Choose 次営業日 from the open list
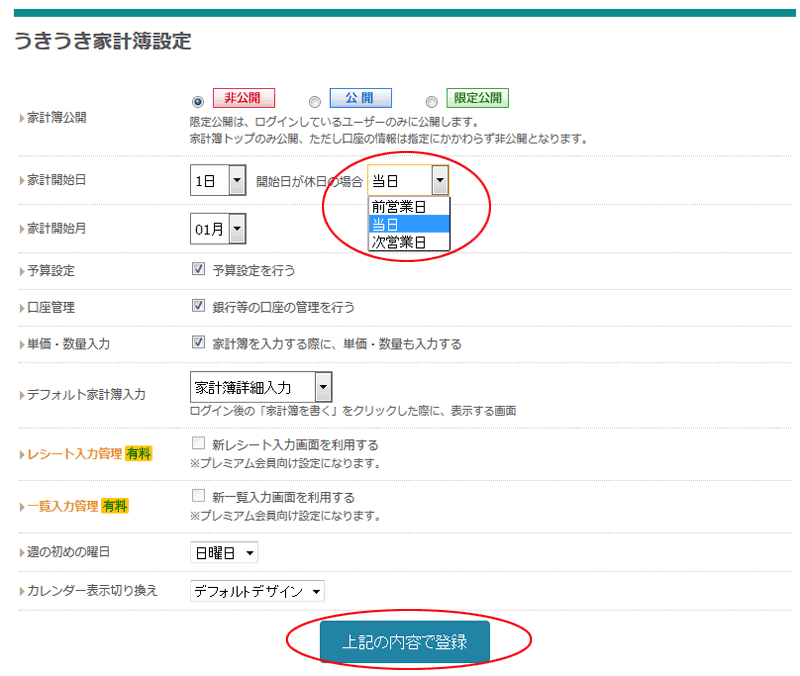Screen dimensions: 800x676 [x=409, y=242]
